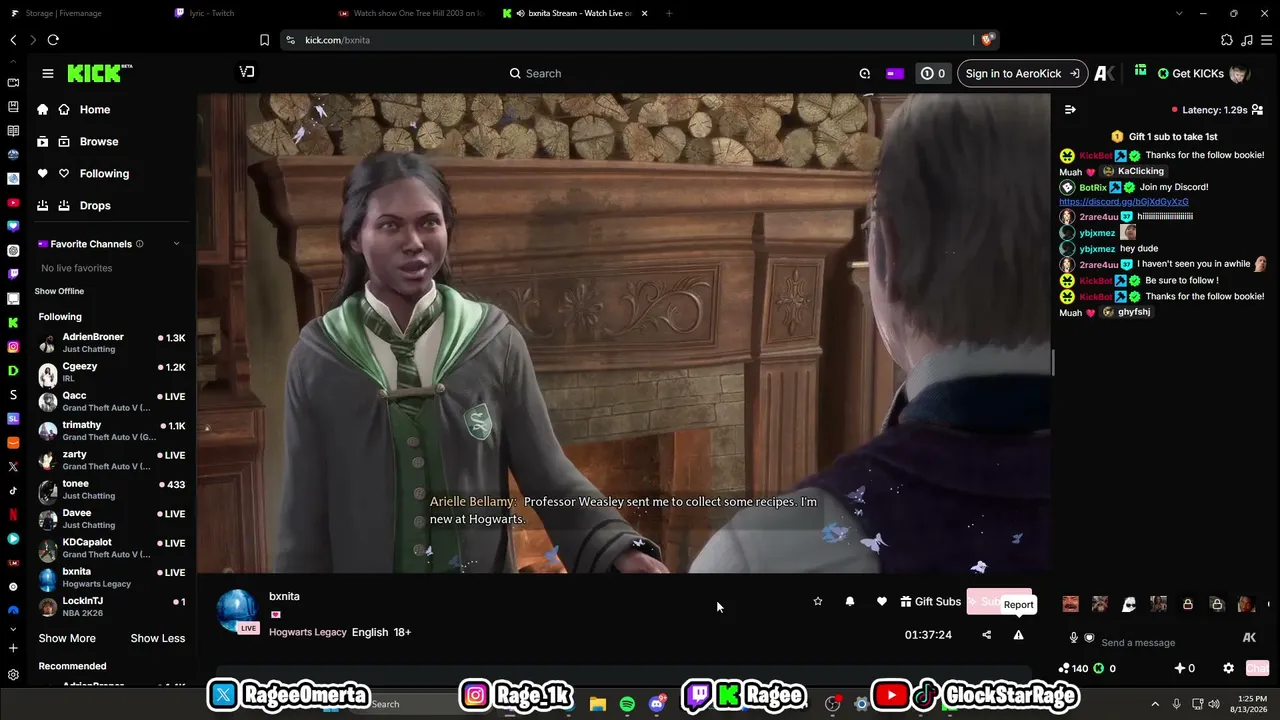Click the microphone icon in chat input
This screenshot has height=720, width=1280.
1074,638
